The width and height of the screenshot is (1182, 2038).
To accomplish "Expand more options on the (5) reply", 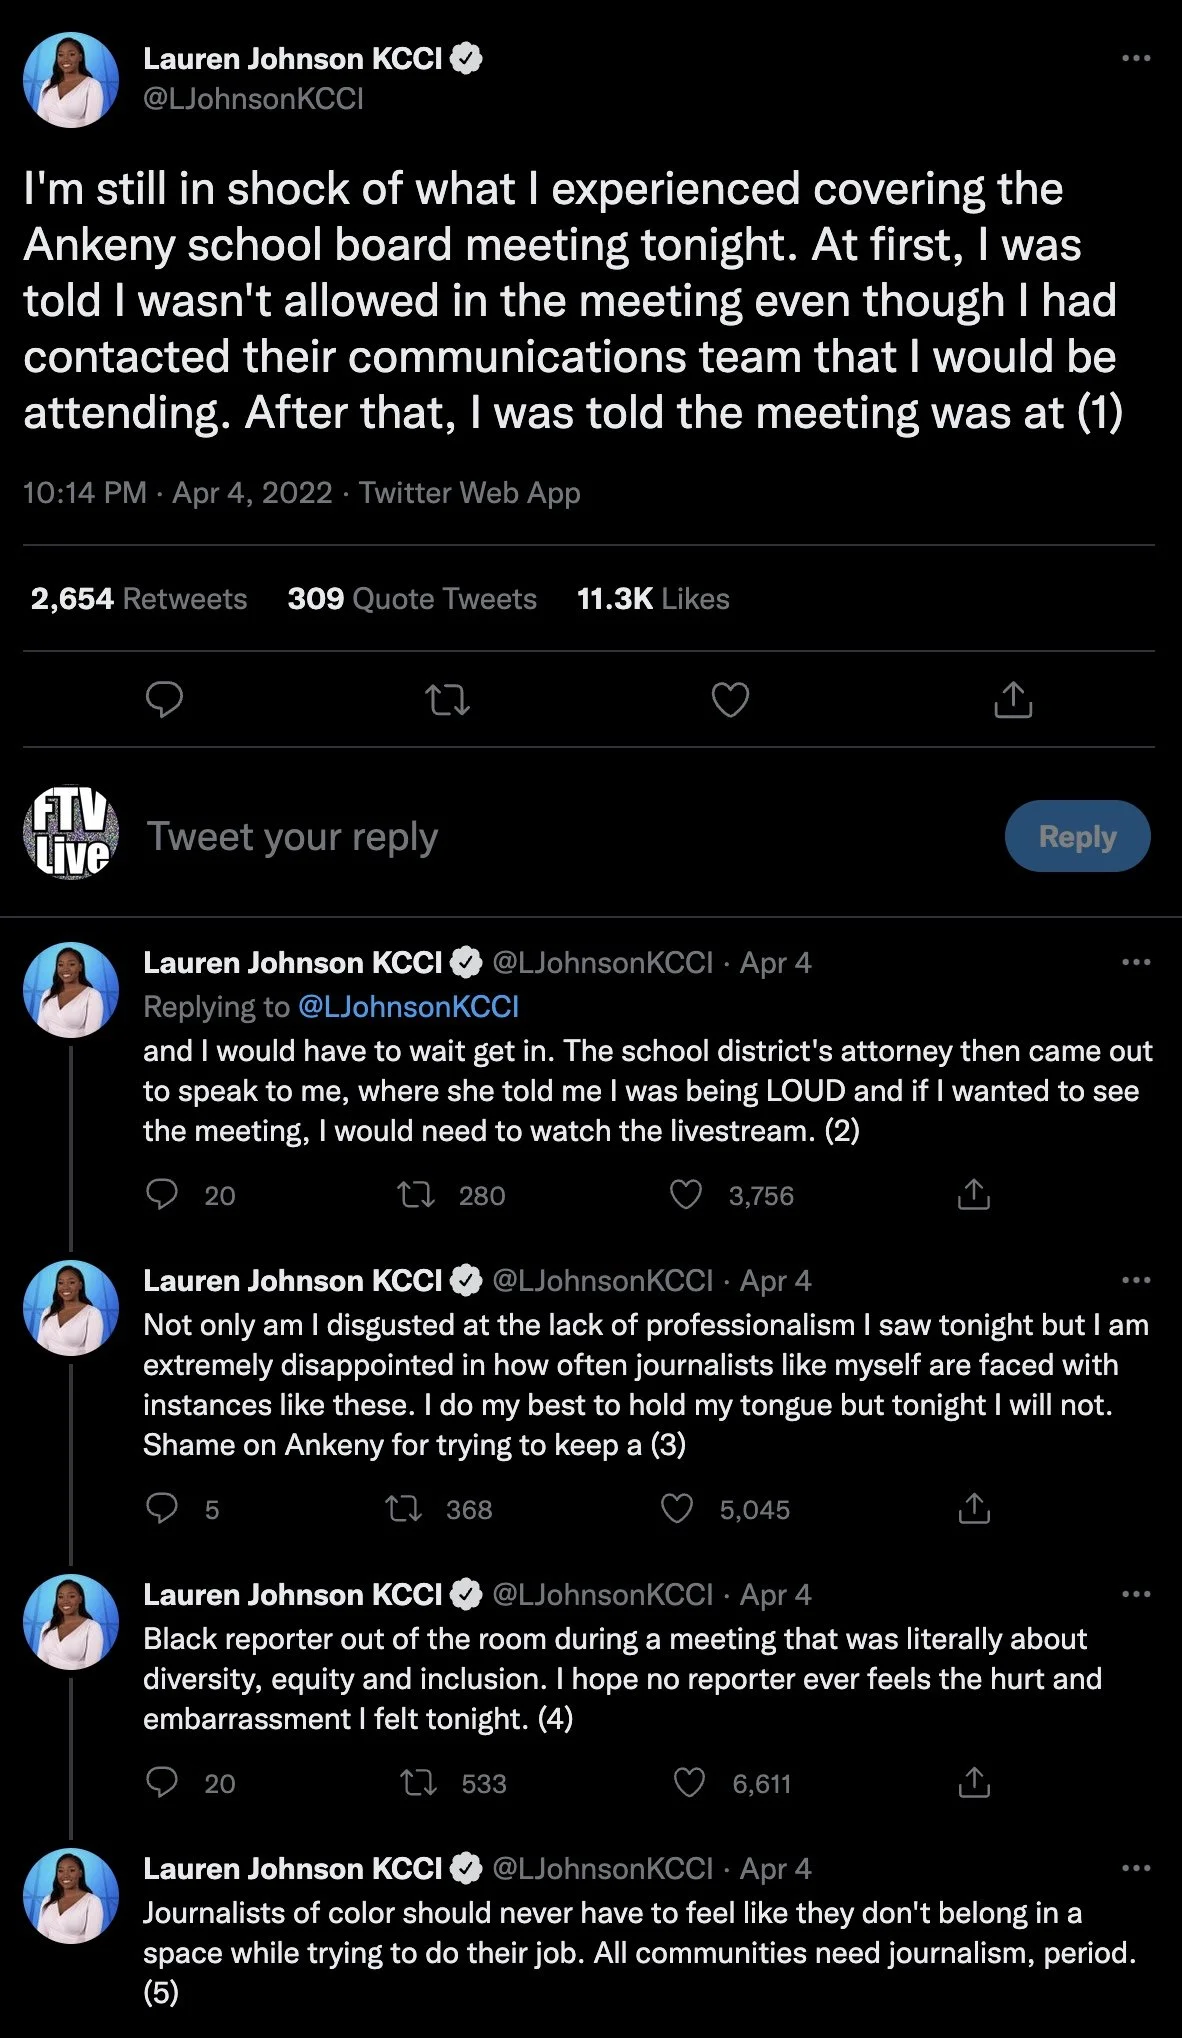I will (1136, 1869).
